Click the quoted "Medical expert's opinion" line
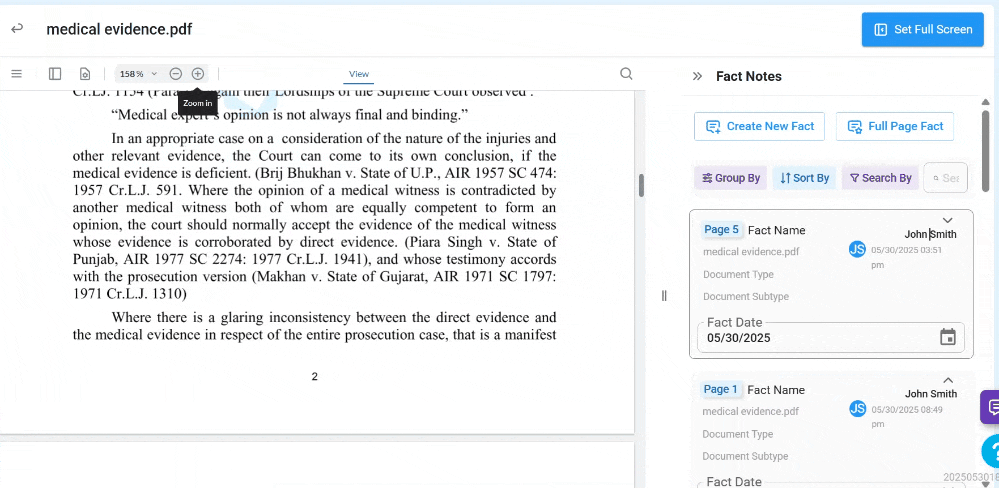 point(290,115)
